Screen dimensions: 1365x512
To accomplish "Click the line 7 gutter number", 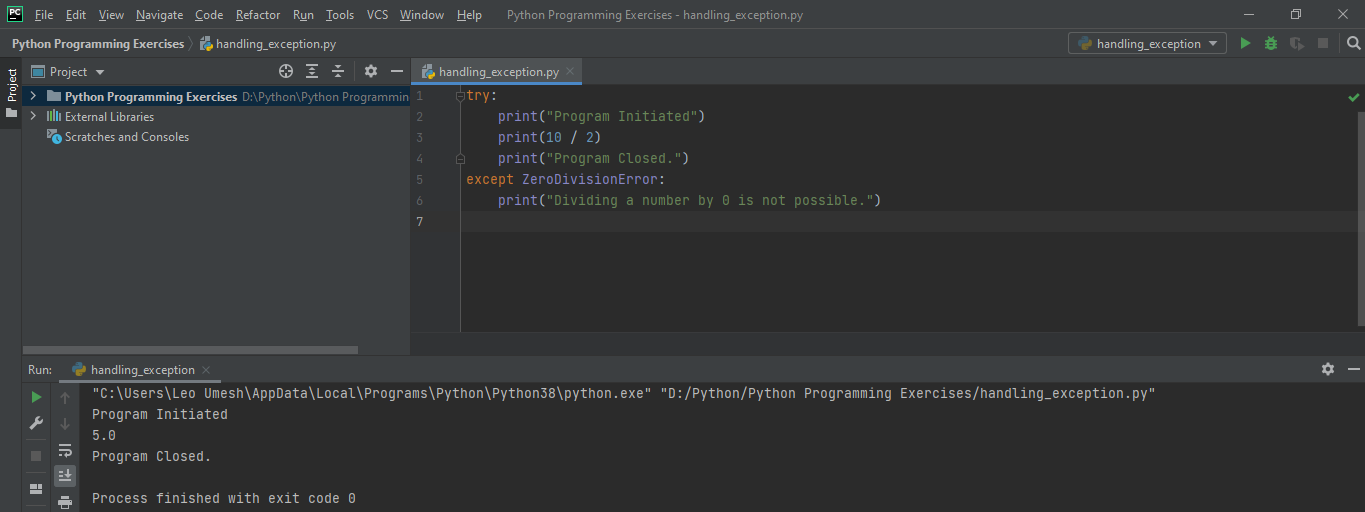I will pyautogui.click(x=420, y=221).
